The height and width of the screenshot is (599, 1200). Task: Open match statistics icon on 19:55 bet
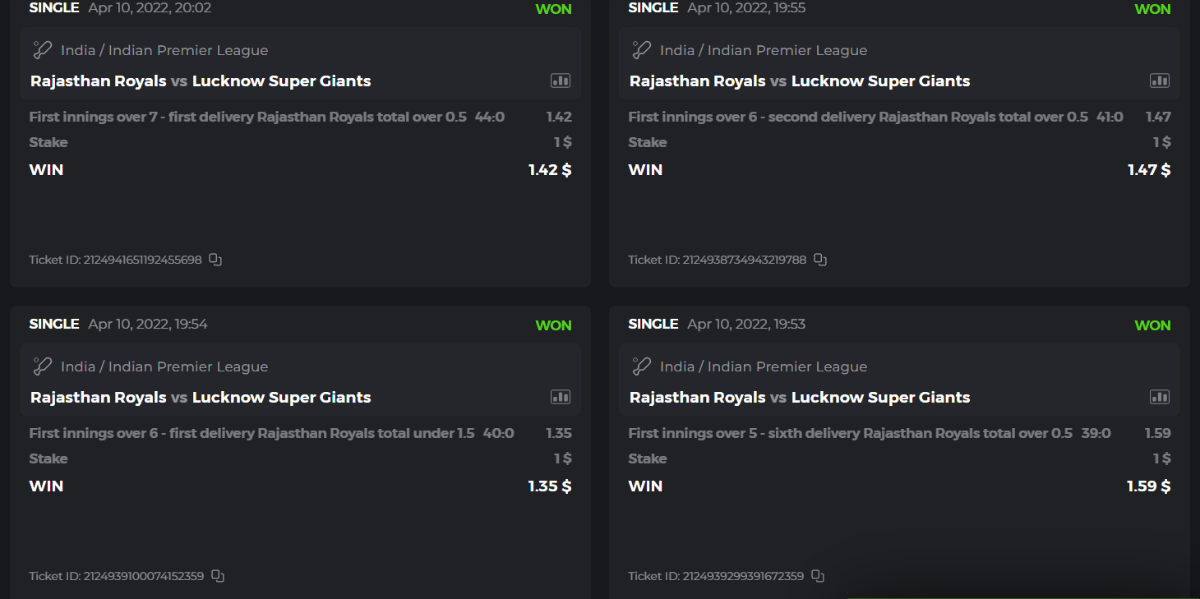1160,81
